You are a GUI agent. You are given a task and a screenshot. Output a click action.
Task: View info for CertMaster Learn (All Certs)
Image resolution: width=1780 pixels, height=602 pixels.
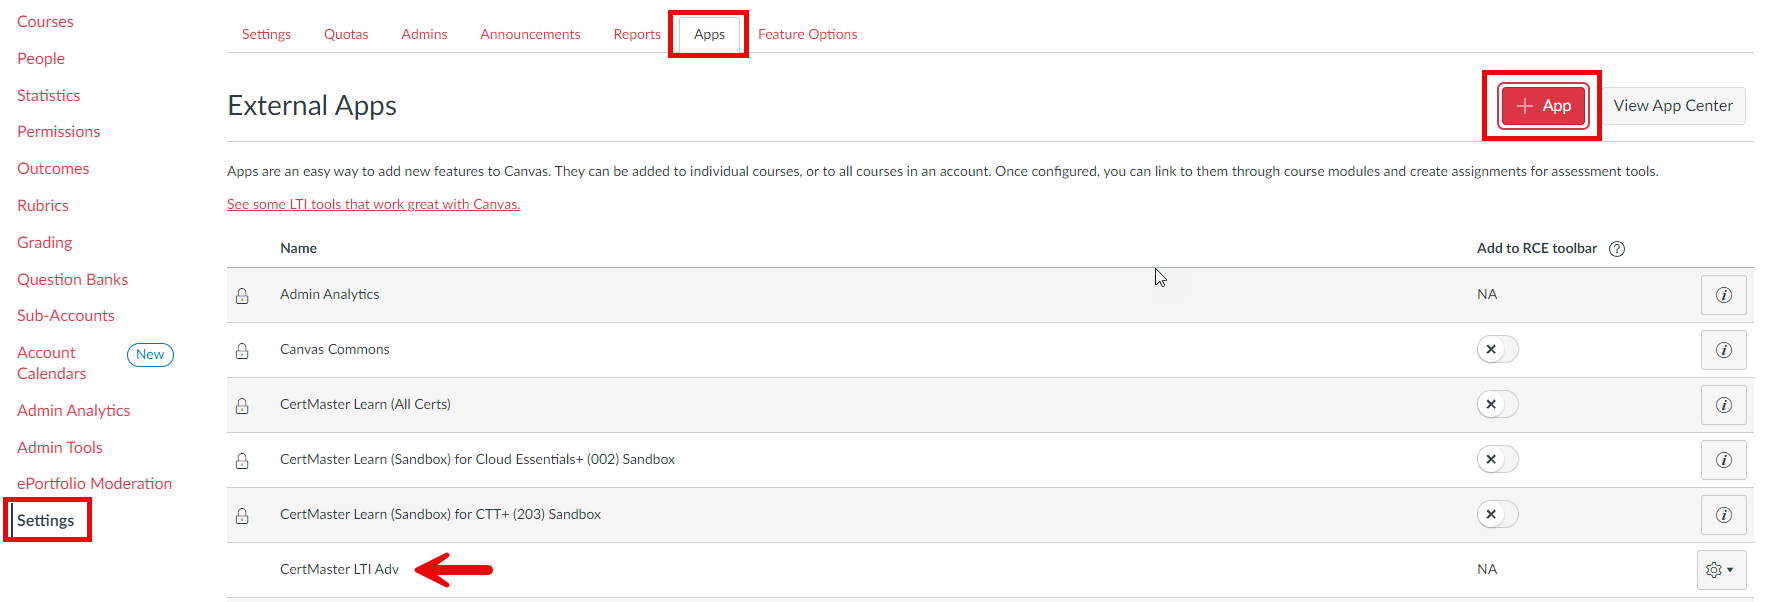click(1724, 405)
